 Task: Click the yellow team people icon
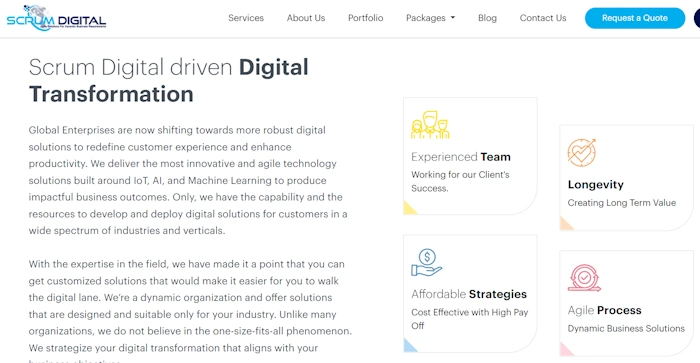[430, 125]
